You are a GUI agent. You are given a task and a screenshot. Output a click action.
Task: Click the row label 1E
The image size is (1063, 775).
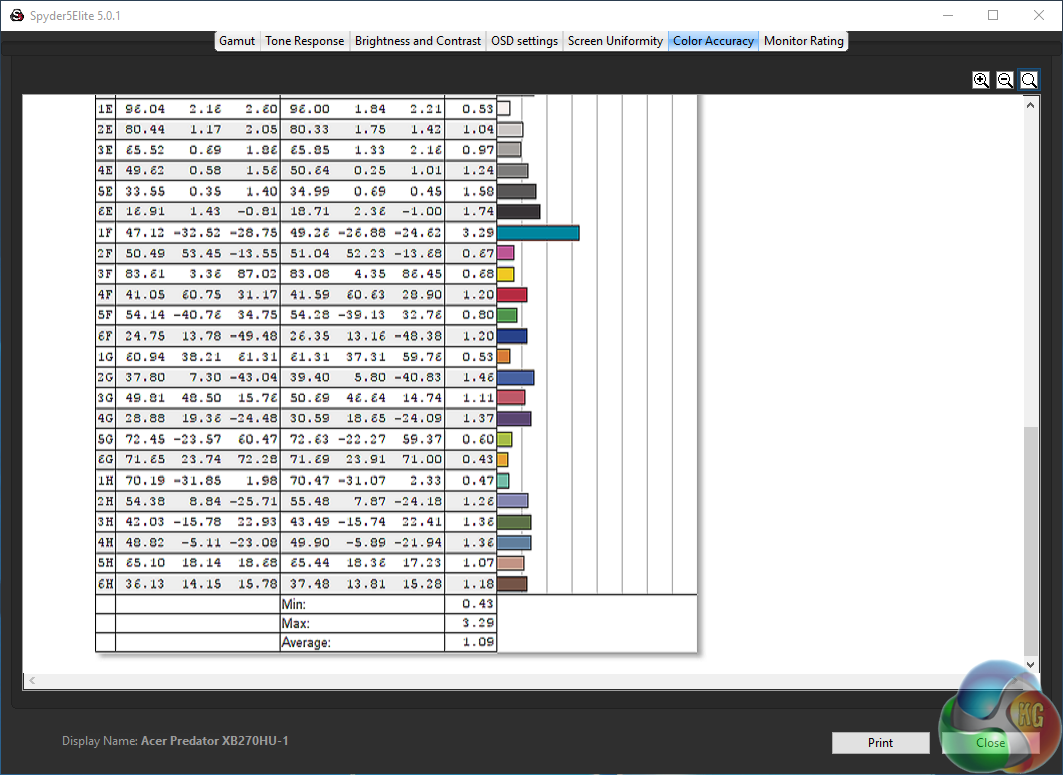tap(105, 108)
